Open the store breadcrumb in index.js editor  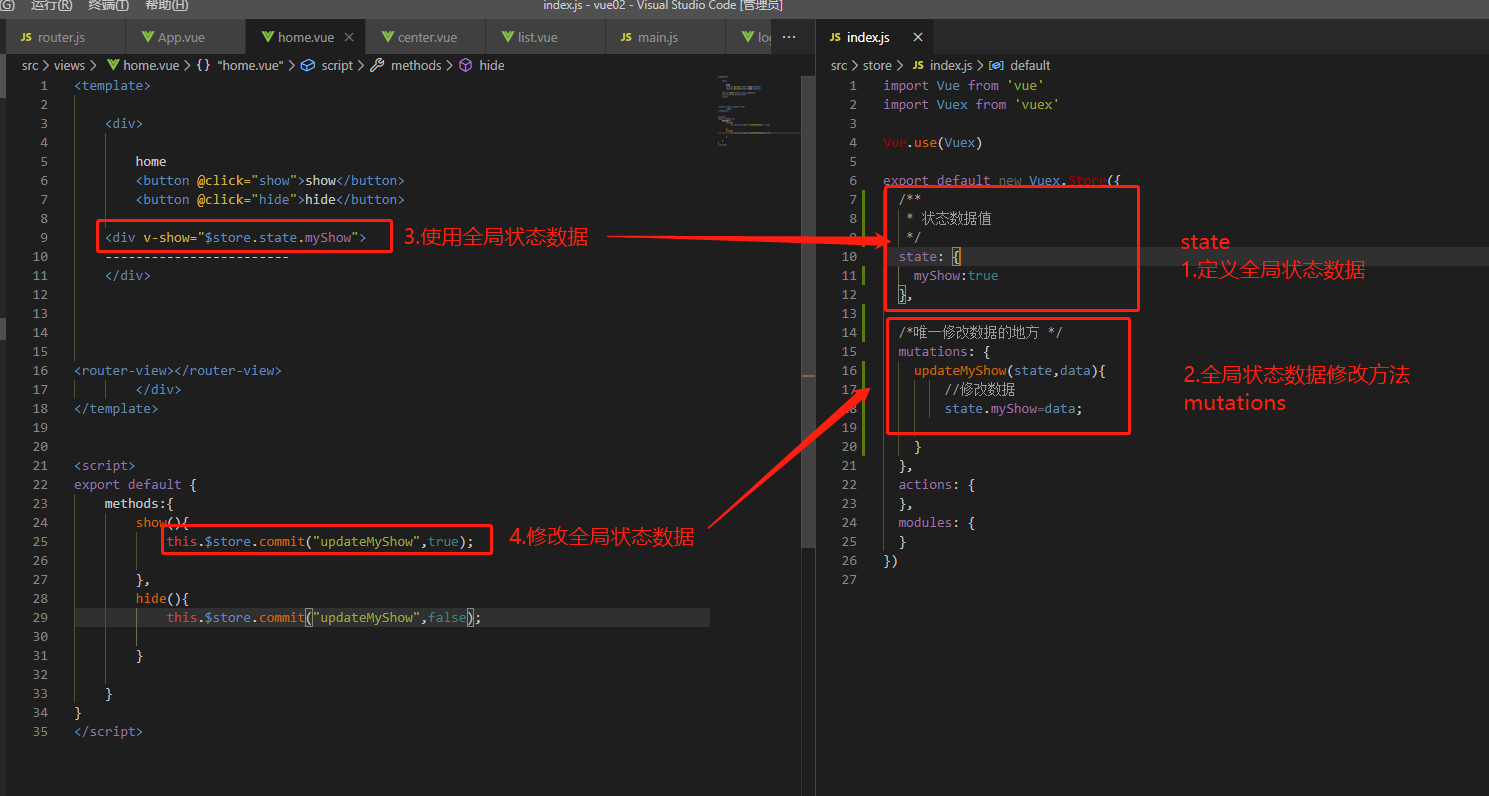point(877,65)
